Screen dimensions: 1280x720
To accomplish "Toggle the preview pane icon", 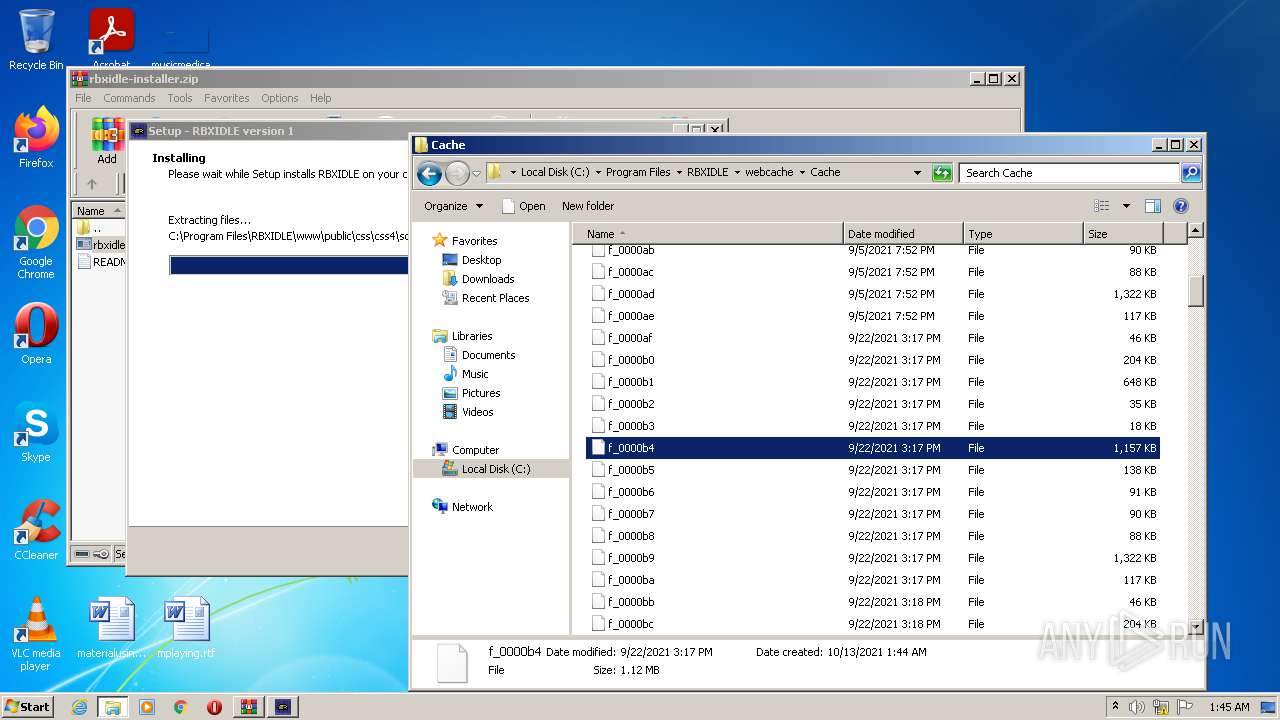I will click(1152, 206).
